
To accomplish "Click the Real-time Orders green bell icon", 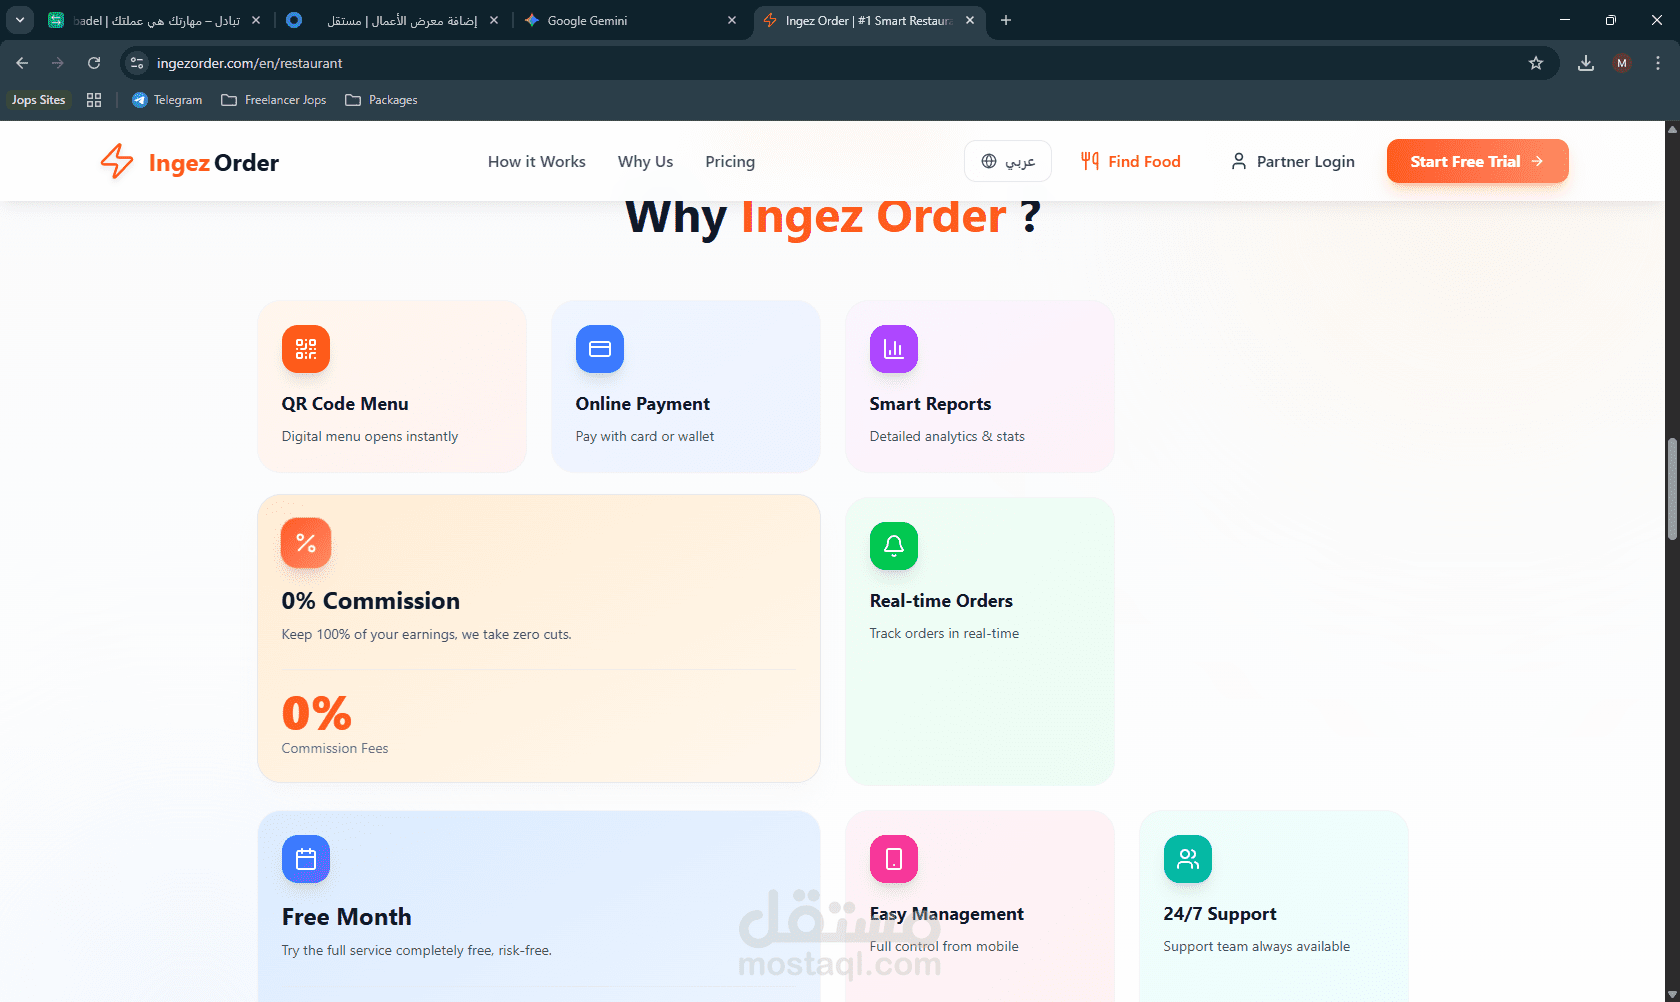I will tap(894, 546).
